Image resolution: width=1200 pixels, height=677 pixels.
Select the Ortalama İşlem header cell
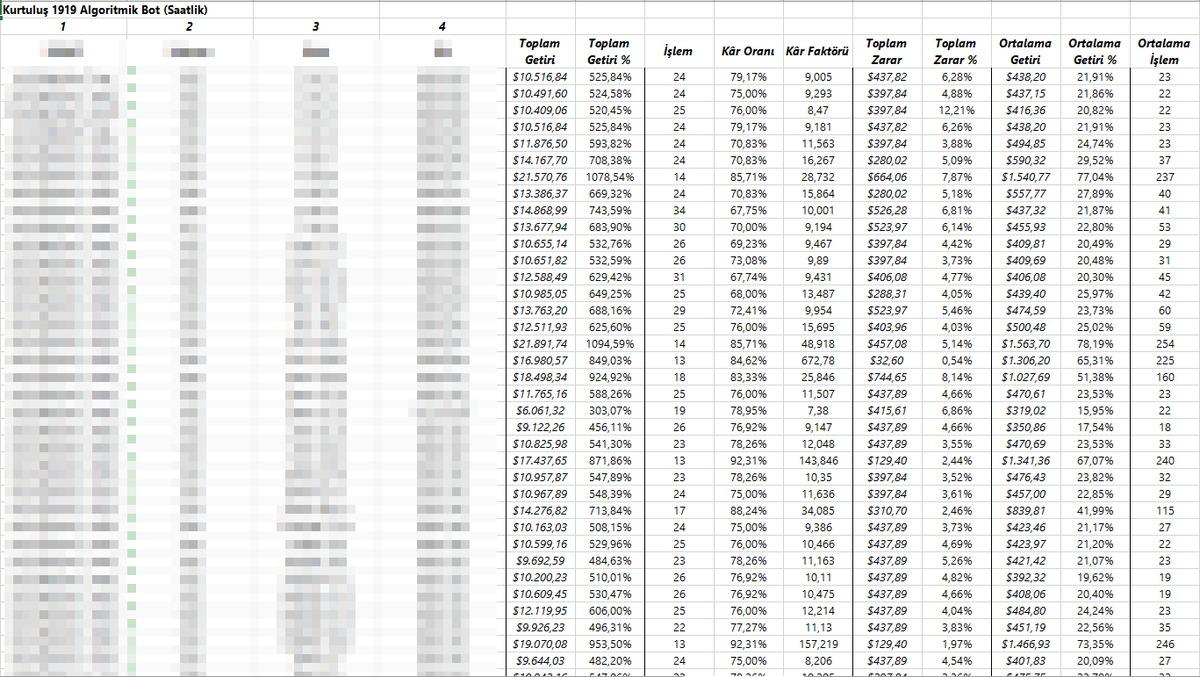click(x=1164, y=51)
